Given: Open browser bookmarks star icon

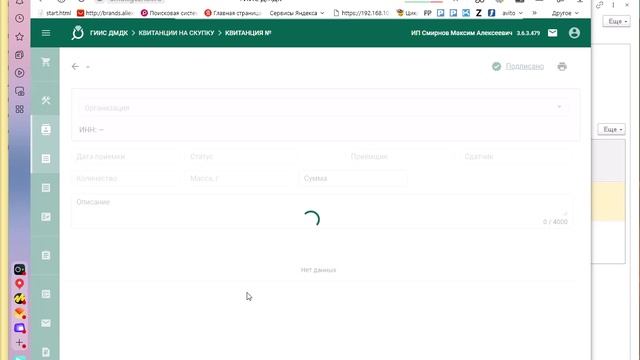Looking at the screenshot, I should [19, 37].
